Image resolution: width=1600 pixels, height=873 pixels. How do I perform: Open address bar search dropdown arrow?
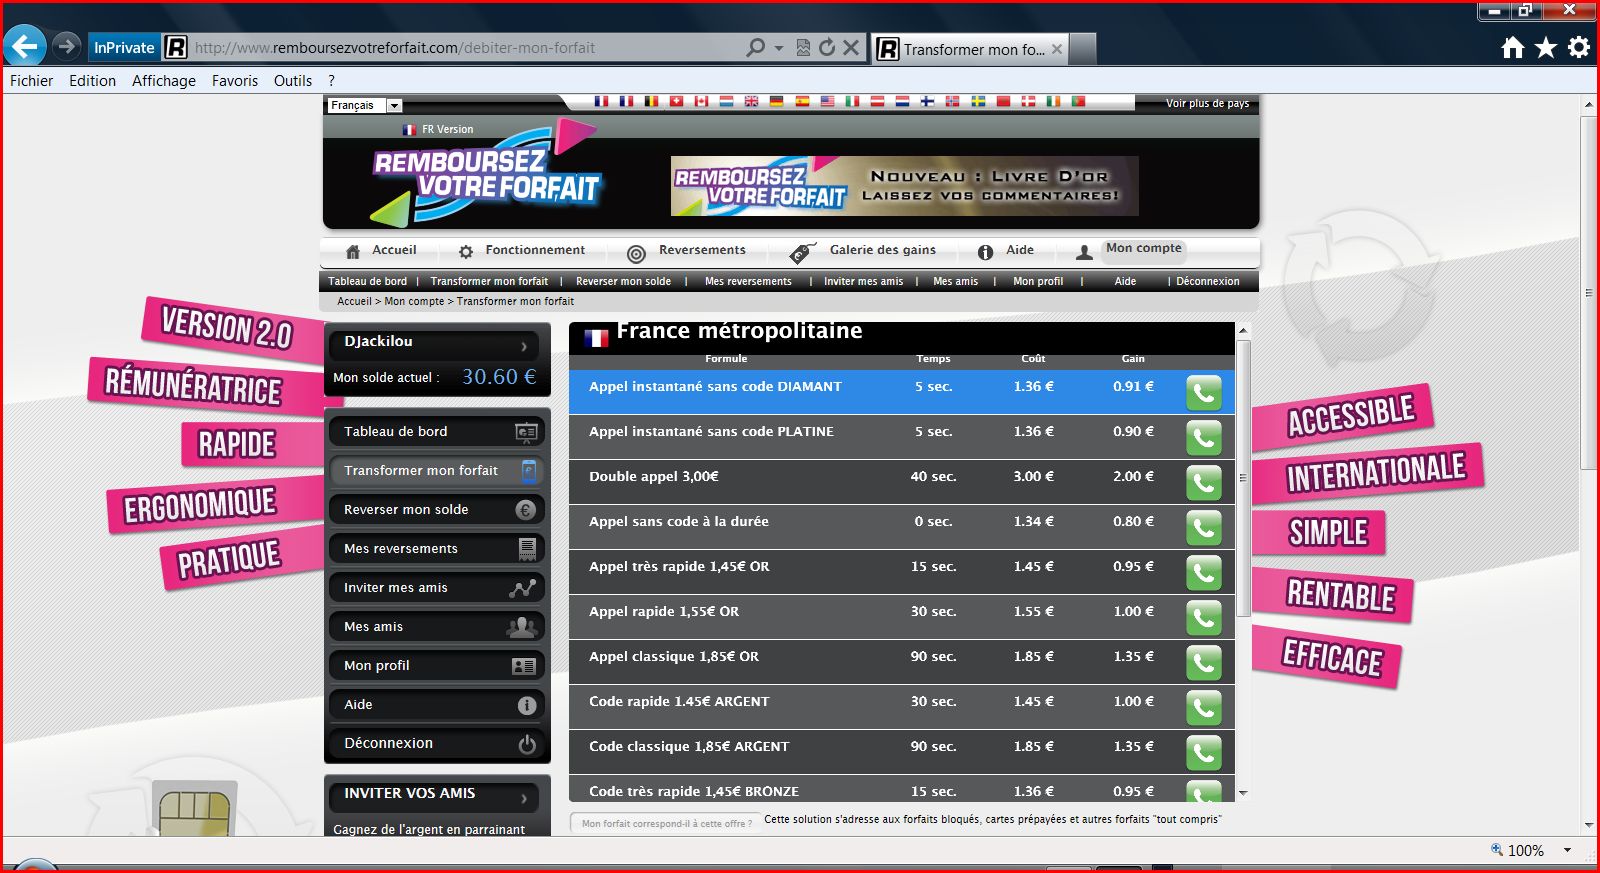[778, 48]
